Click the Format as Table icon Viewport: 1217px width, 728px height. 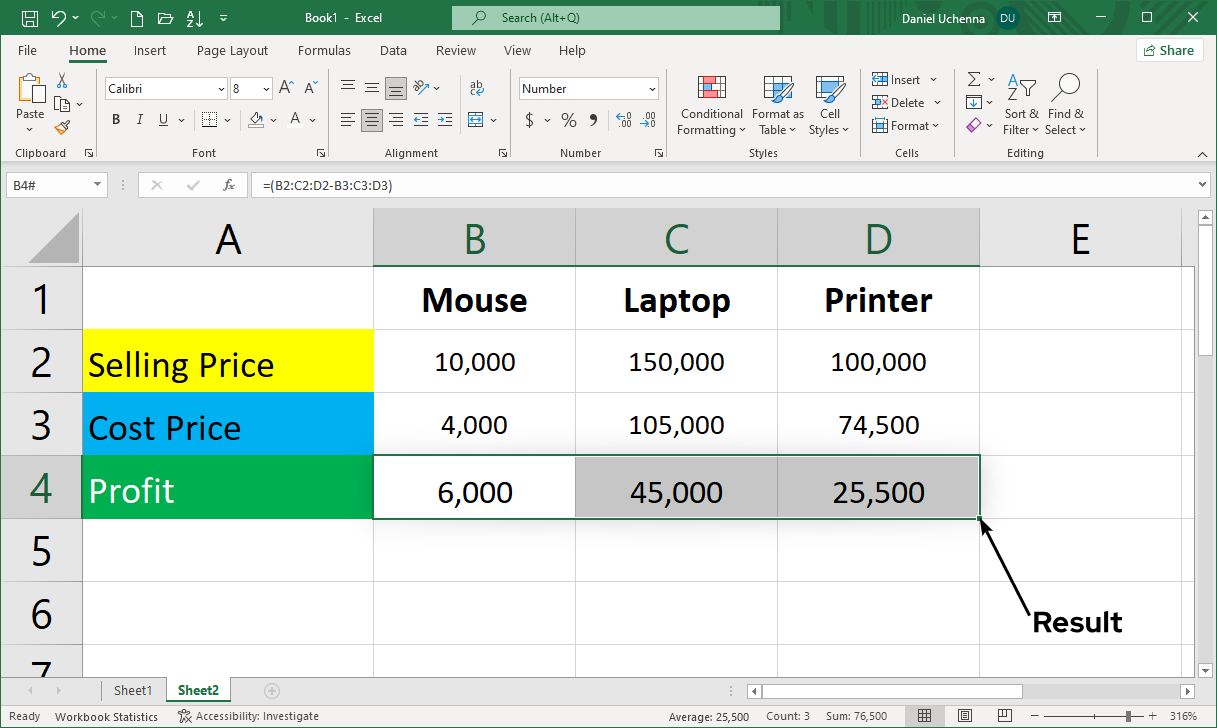click(x=777, y=104)
